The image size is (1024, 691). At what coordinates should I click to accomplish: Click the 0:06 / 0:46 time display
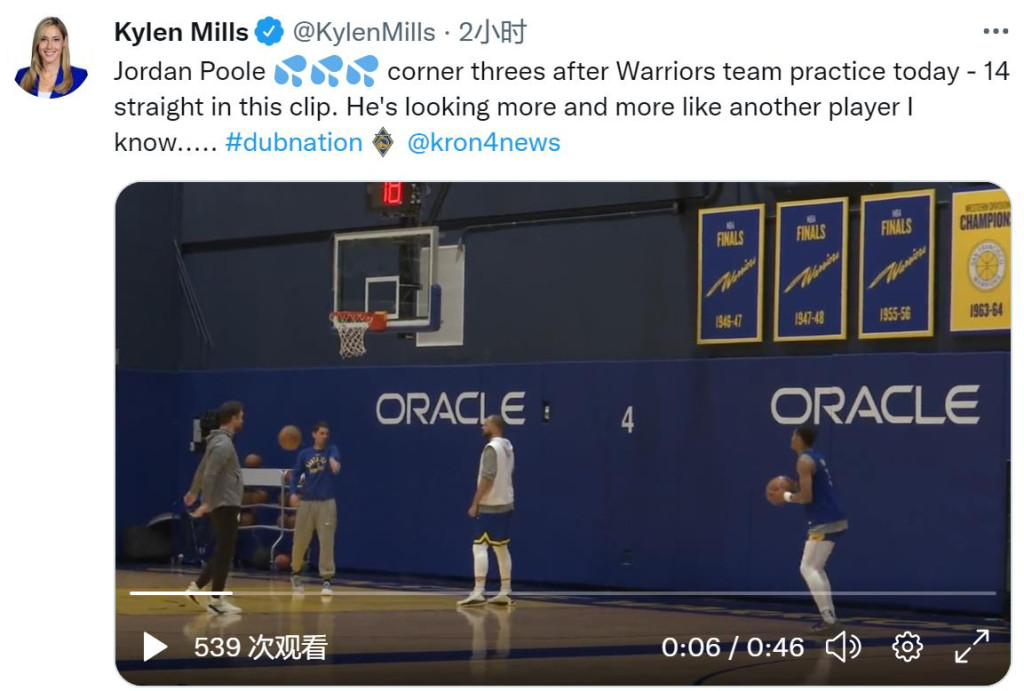732,647
